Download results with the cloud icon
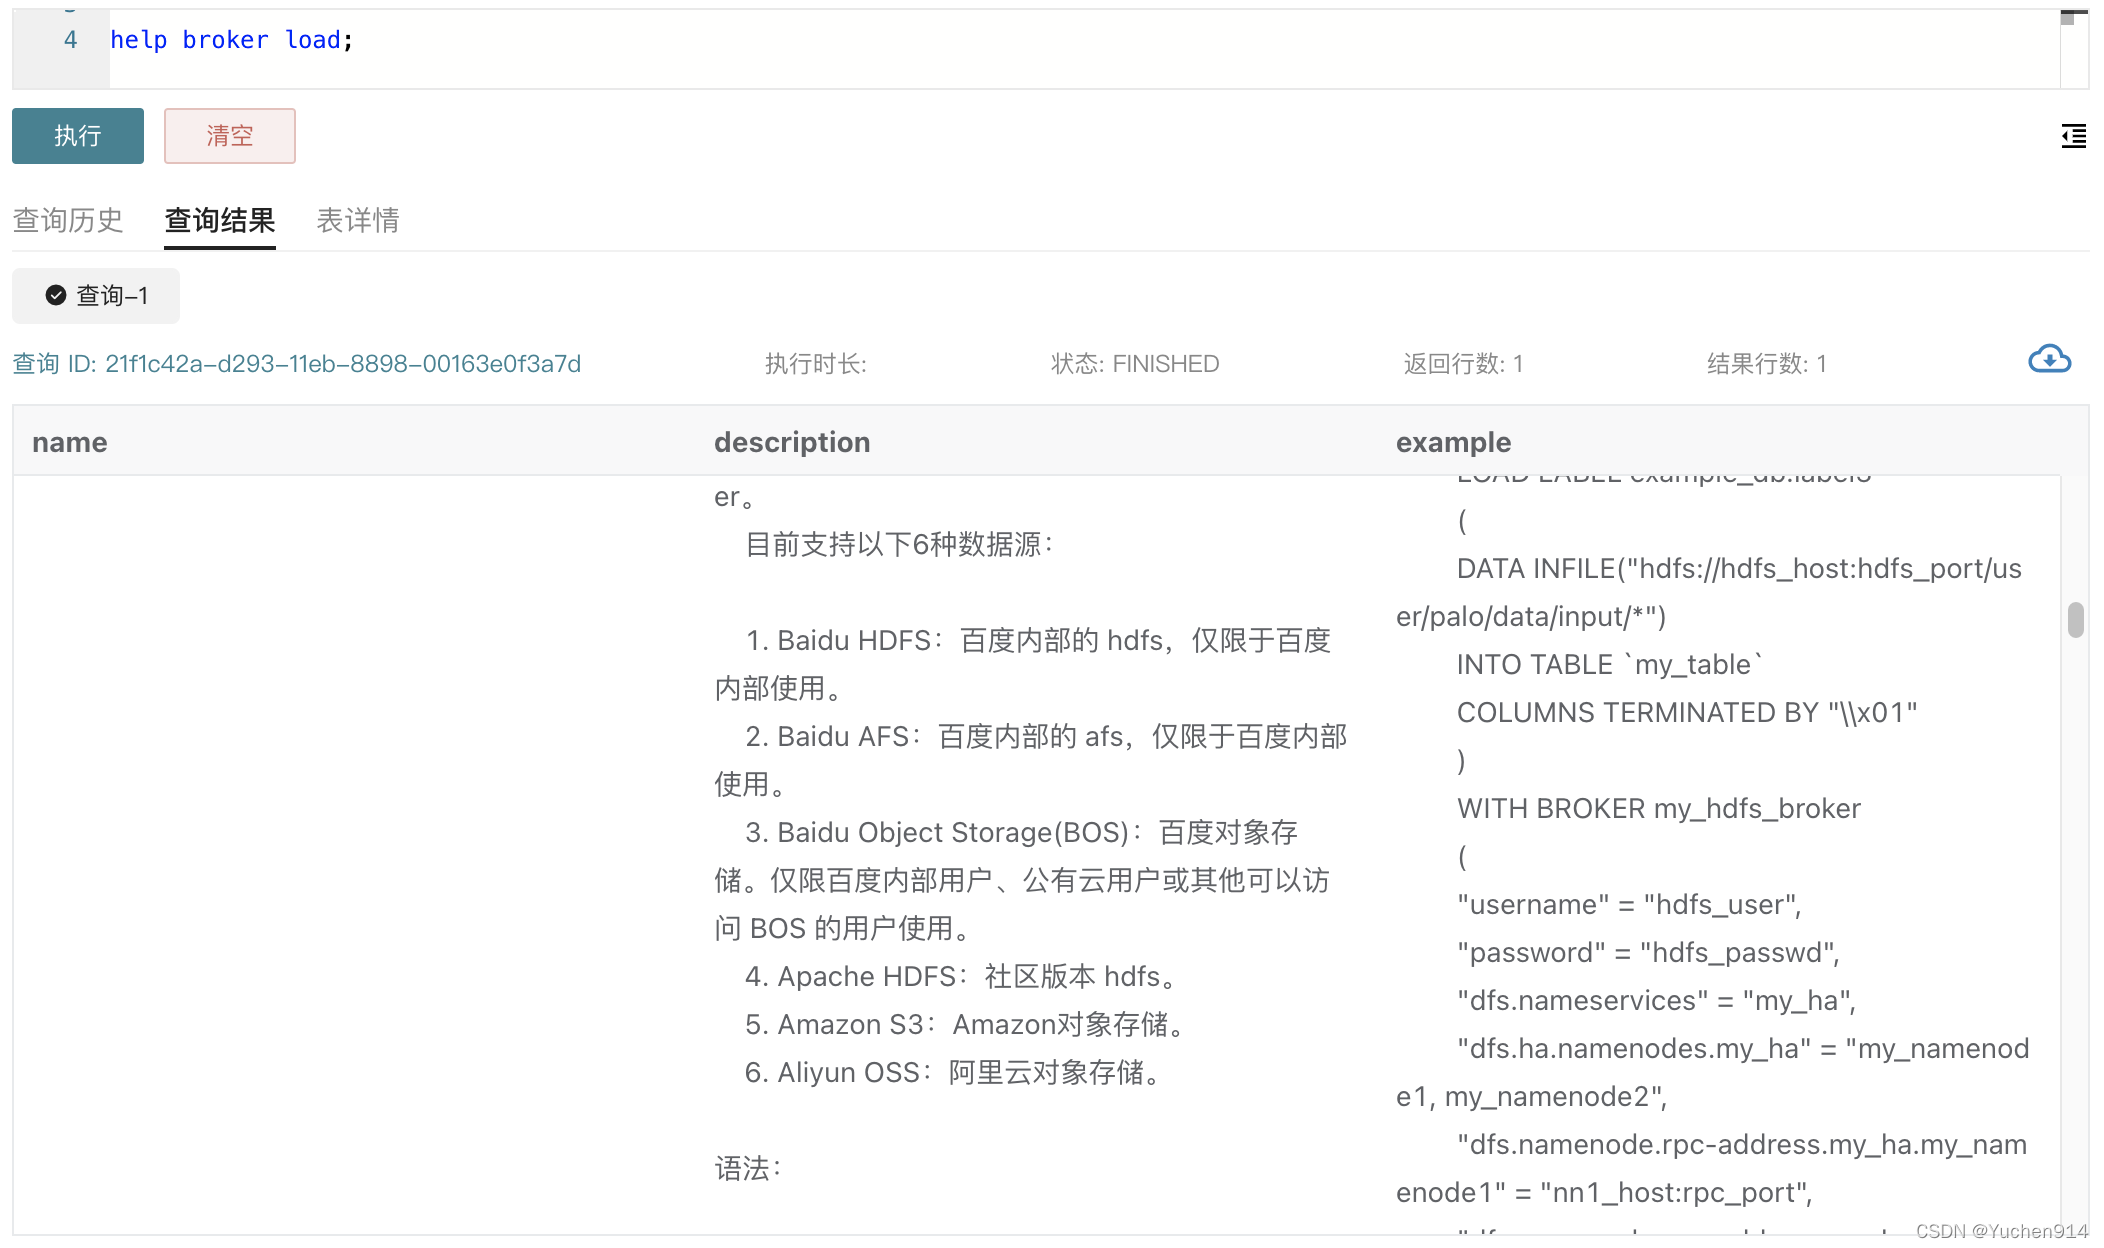The height and width of the screenshot is (1248, 2104). coord(2049,359)
